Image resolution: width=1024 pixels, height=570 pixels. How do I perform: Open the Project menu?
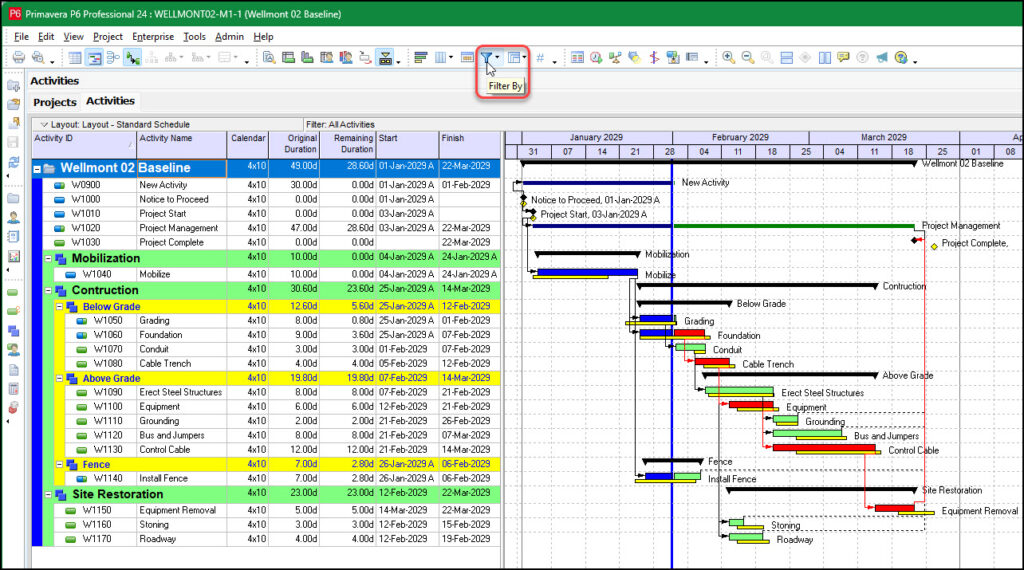pyautogui.click(x=108, y=37)
